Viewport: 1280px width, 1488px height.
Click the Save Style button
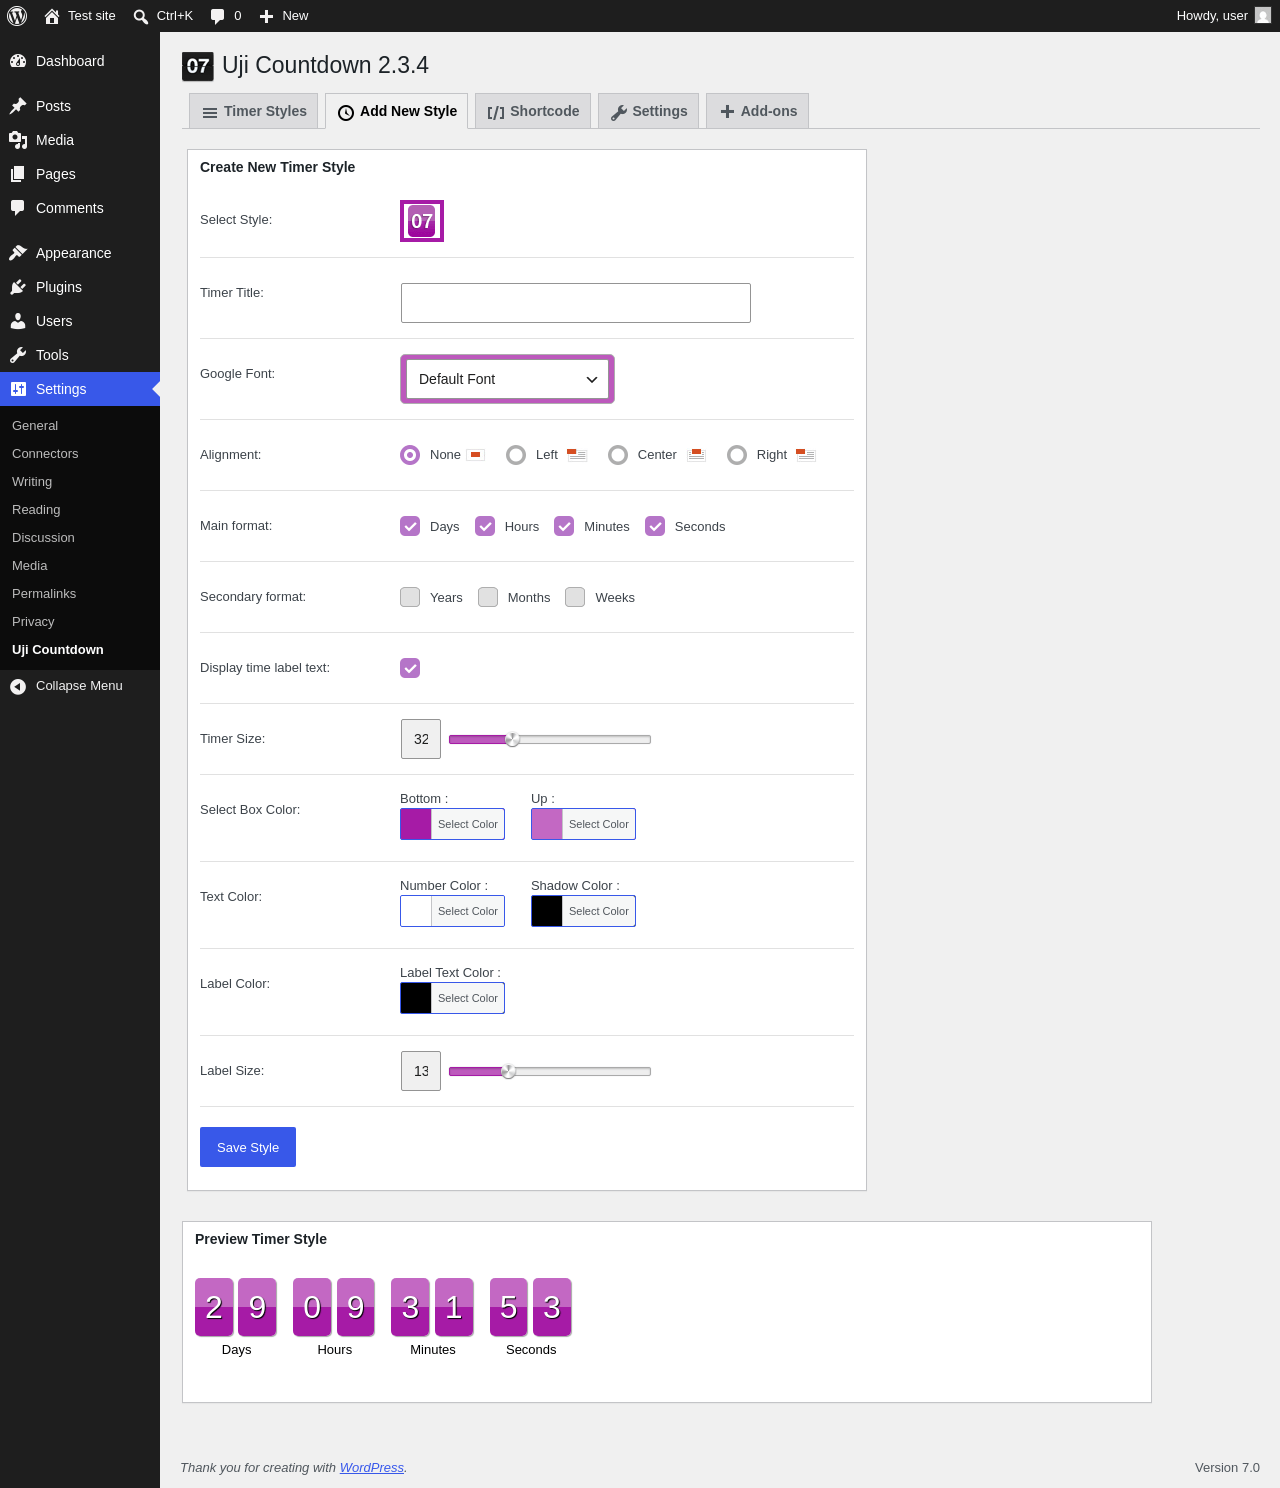pyautogui.click(x=248, y=1147)
